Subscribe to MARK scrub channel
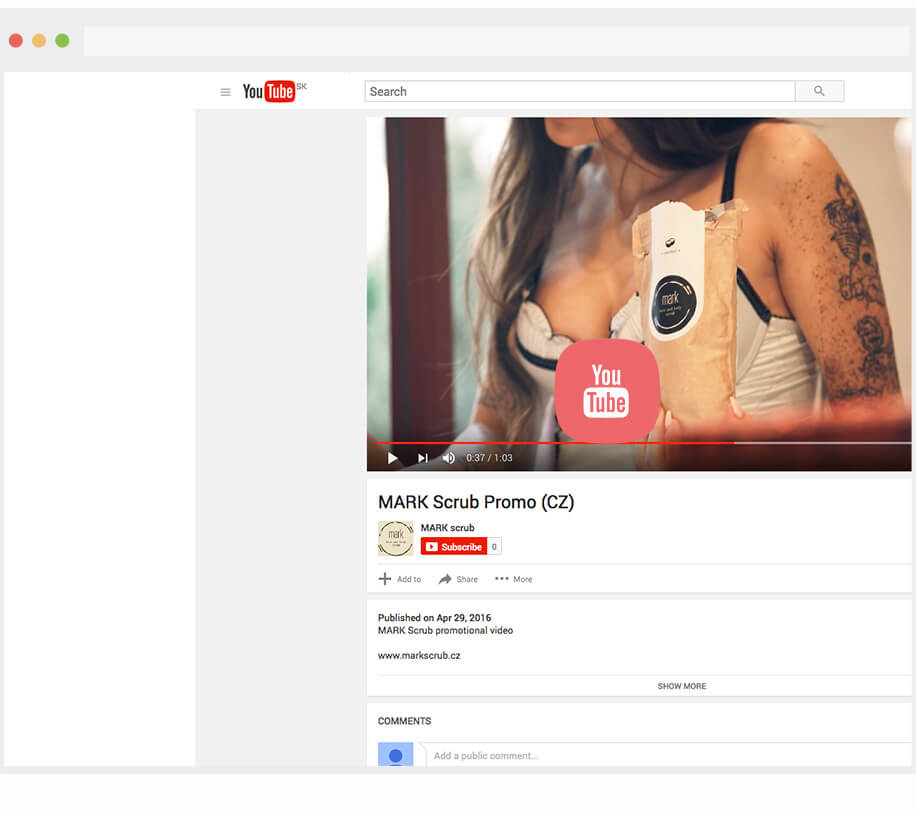This screenshot has height=813, width=916. tap(454, 547)
